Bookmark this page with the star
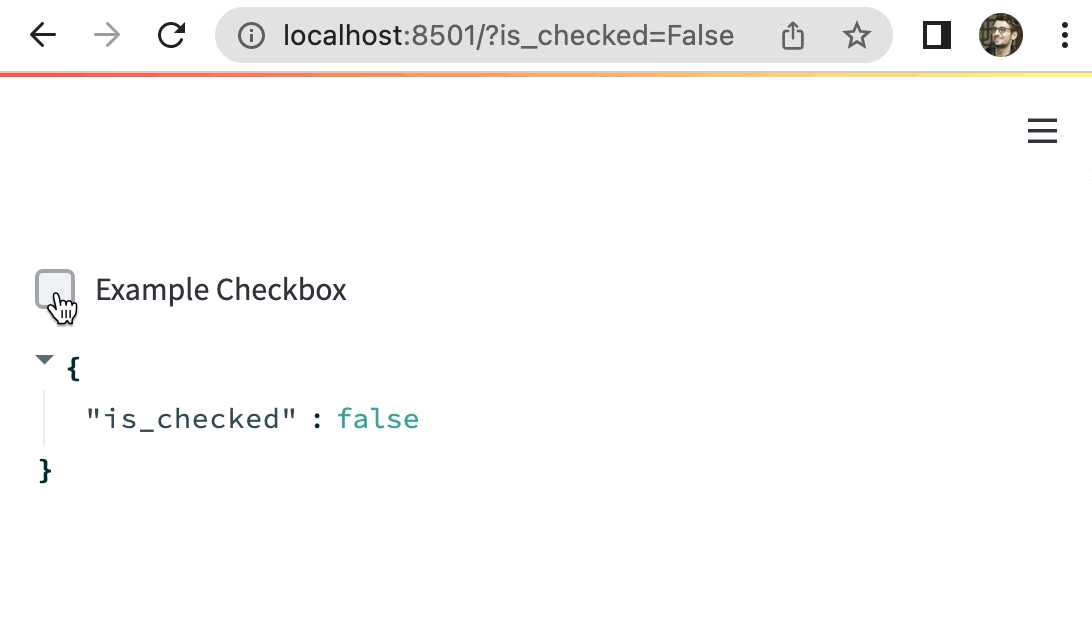The image size is (1092, 641). (856, 36)
